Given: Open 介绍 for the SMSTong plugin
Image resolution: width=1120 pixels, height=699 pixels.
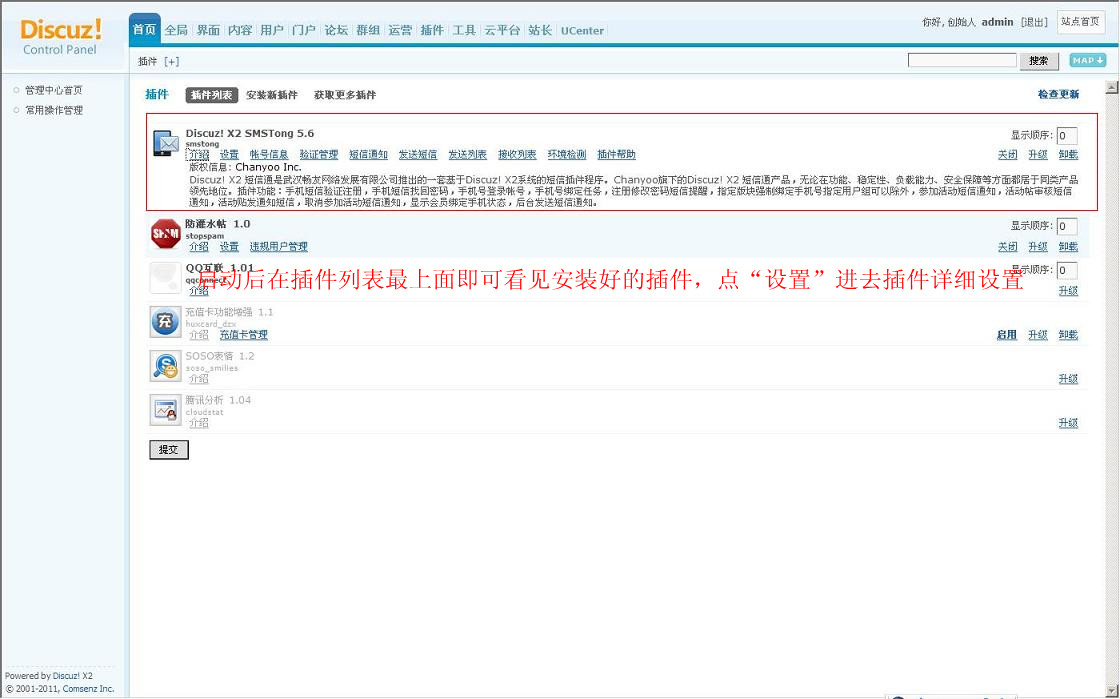Looking at the screenshot, I should click(199, 154).
